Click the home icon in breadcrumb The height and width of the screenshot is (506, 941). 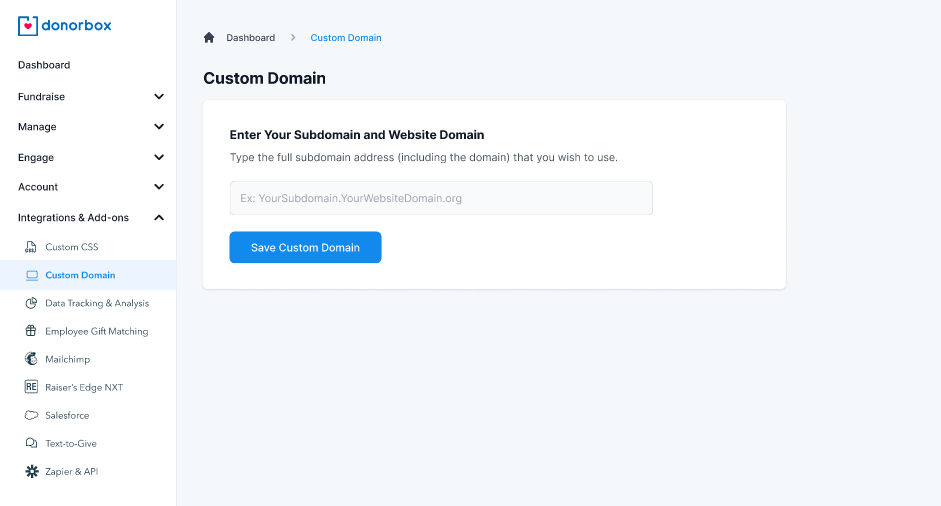[x=209, y=38]
